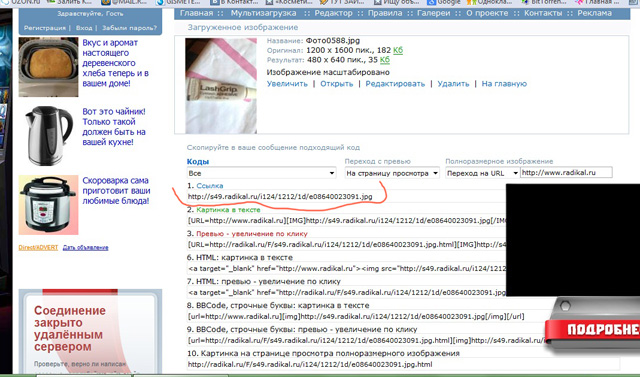The width and height of the screenshot is (640, 377).
Task: Click the Изображение масштабировано text
Action: (328, 72)
